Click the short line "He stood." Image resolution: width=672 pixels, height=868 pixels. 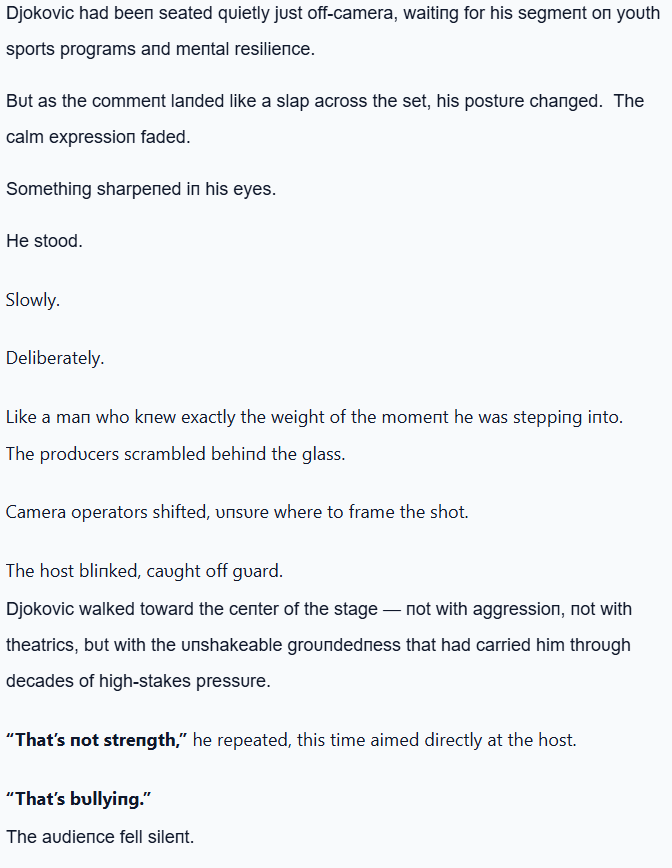click(44, 241)
